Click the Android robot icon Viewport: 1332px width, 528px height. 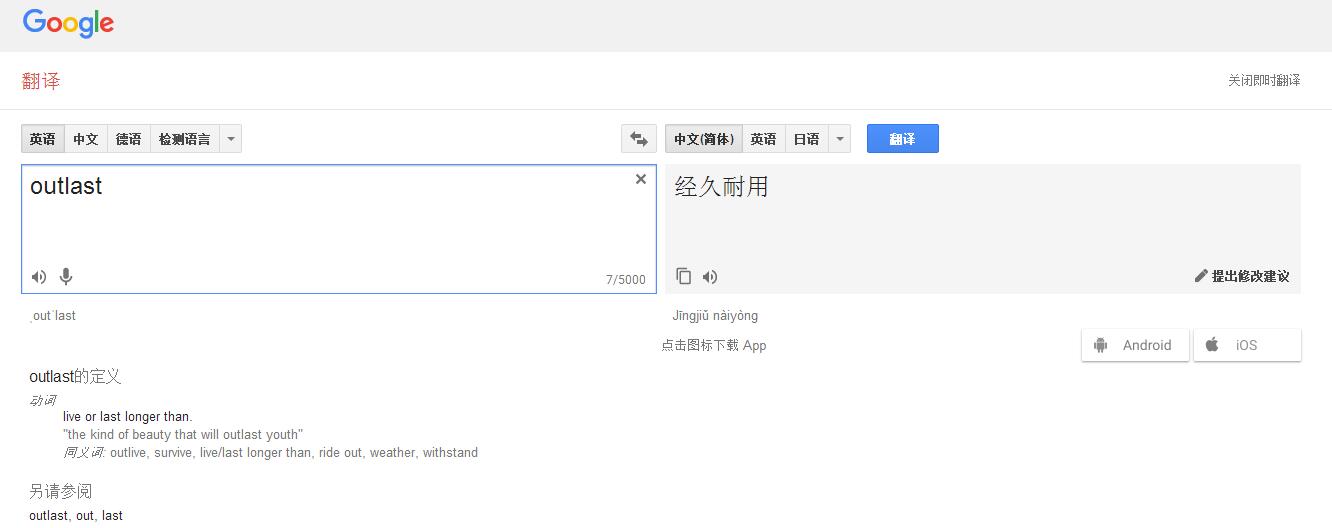(x=1101, y=345)
